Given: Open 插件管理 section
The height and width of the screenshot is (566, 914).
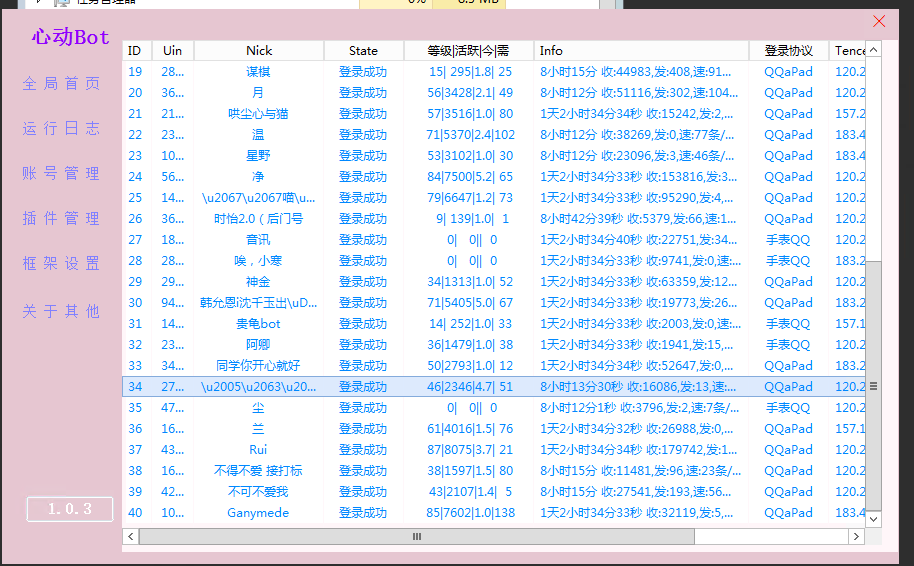Looking at the screenshot, I should coord(62,219).
